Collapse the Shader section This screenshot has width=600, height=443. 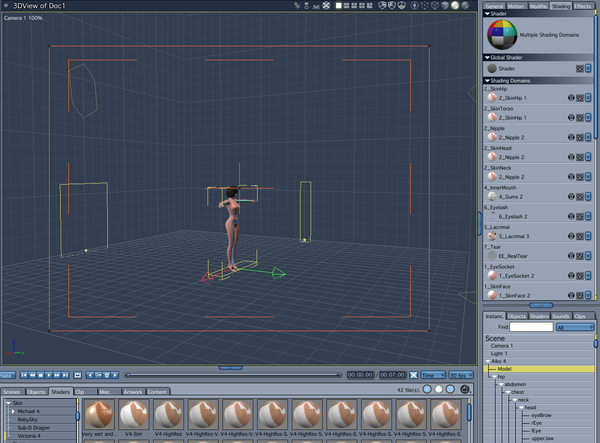point(487,13)
